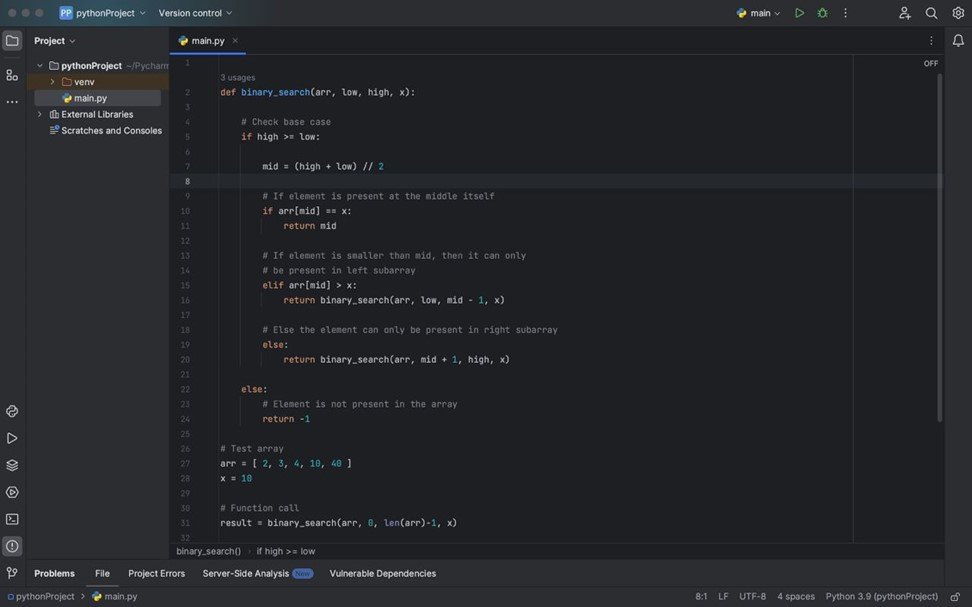Click the '# Function call' comment
This screenshot has width=972, height=607.
click(x=259, y=508)
